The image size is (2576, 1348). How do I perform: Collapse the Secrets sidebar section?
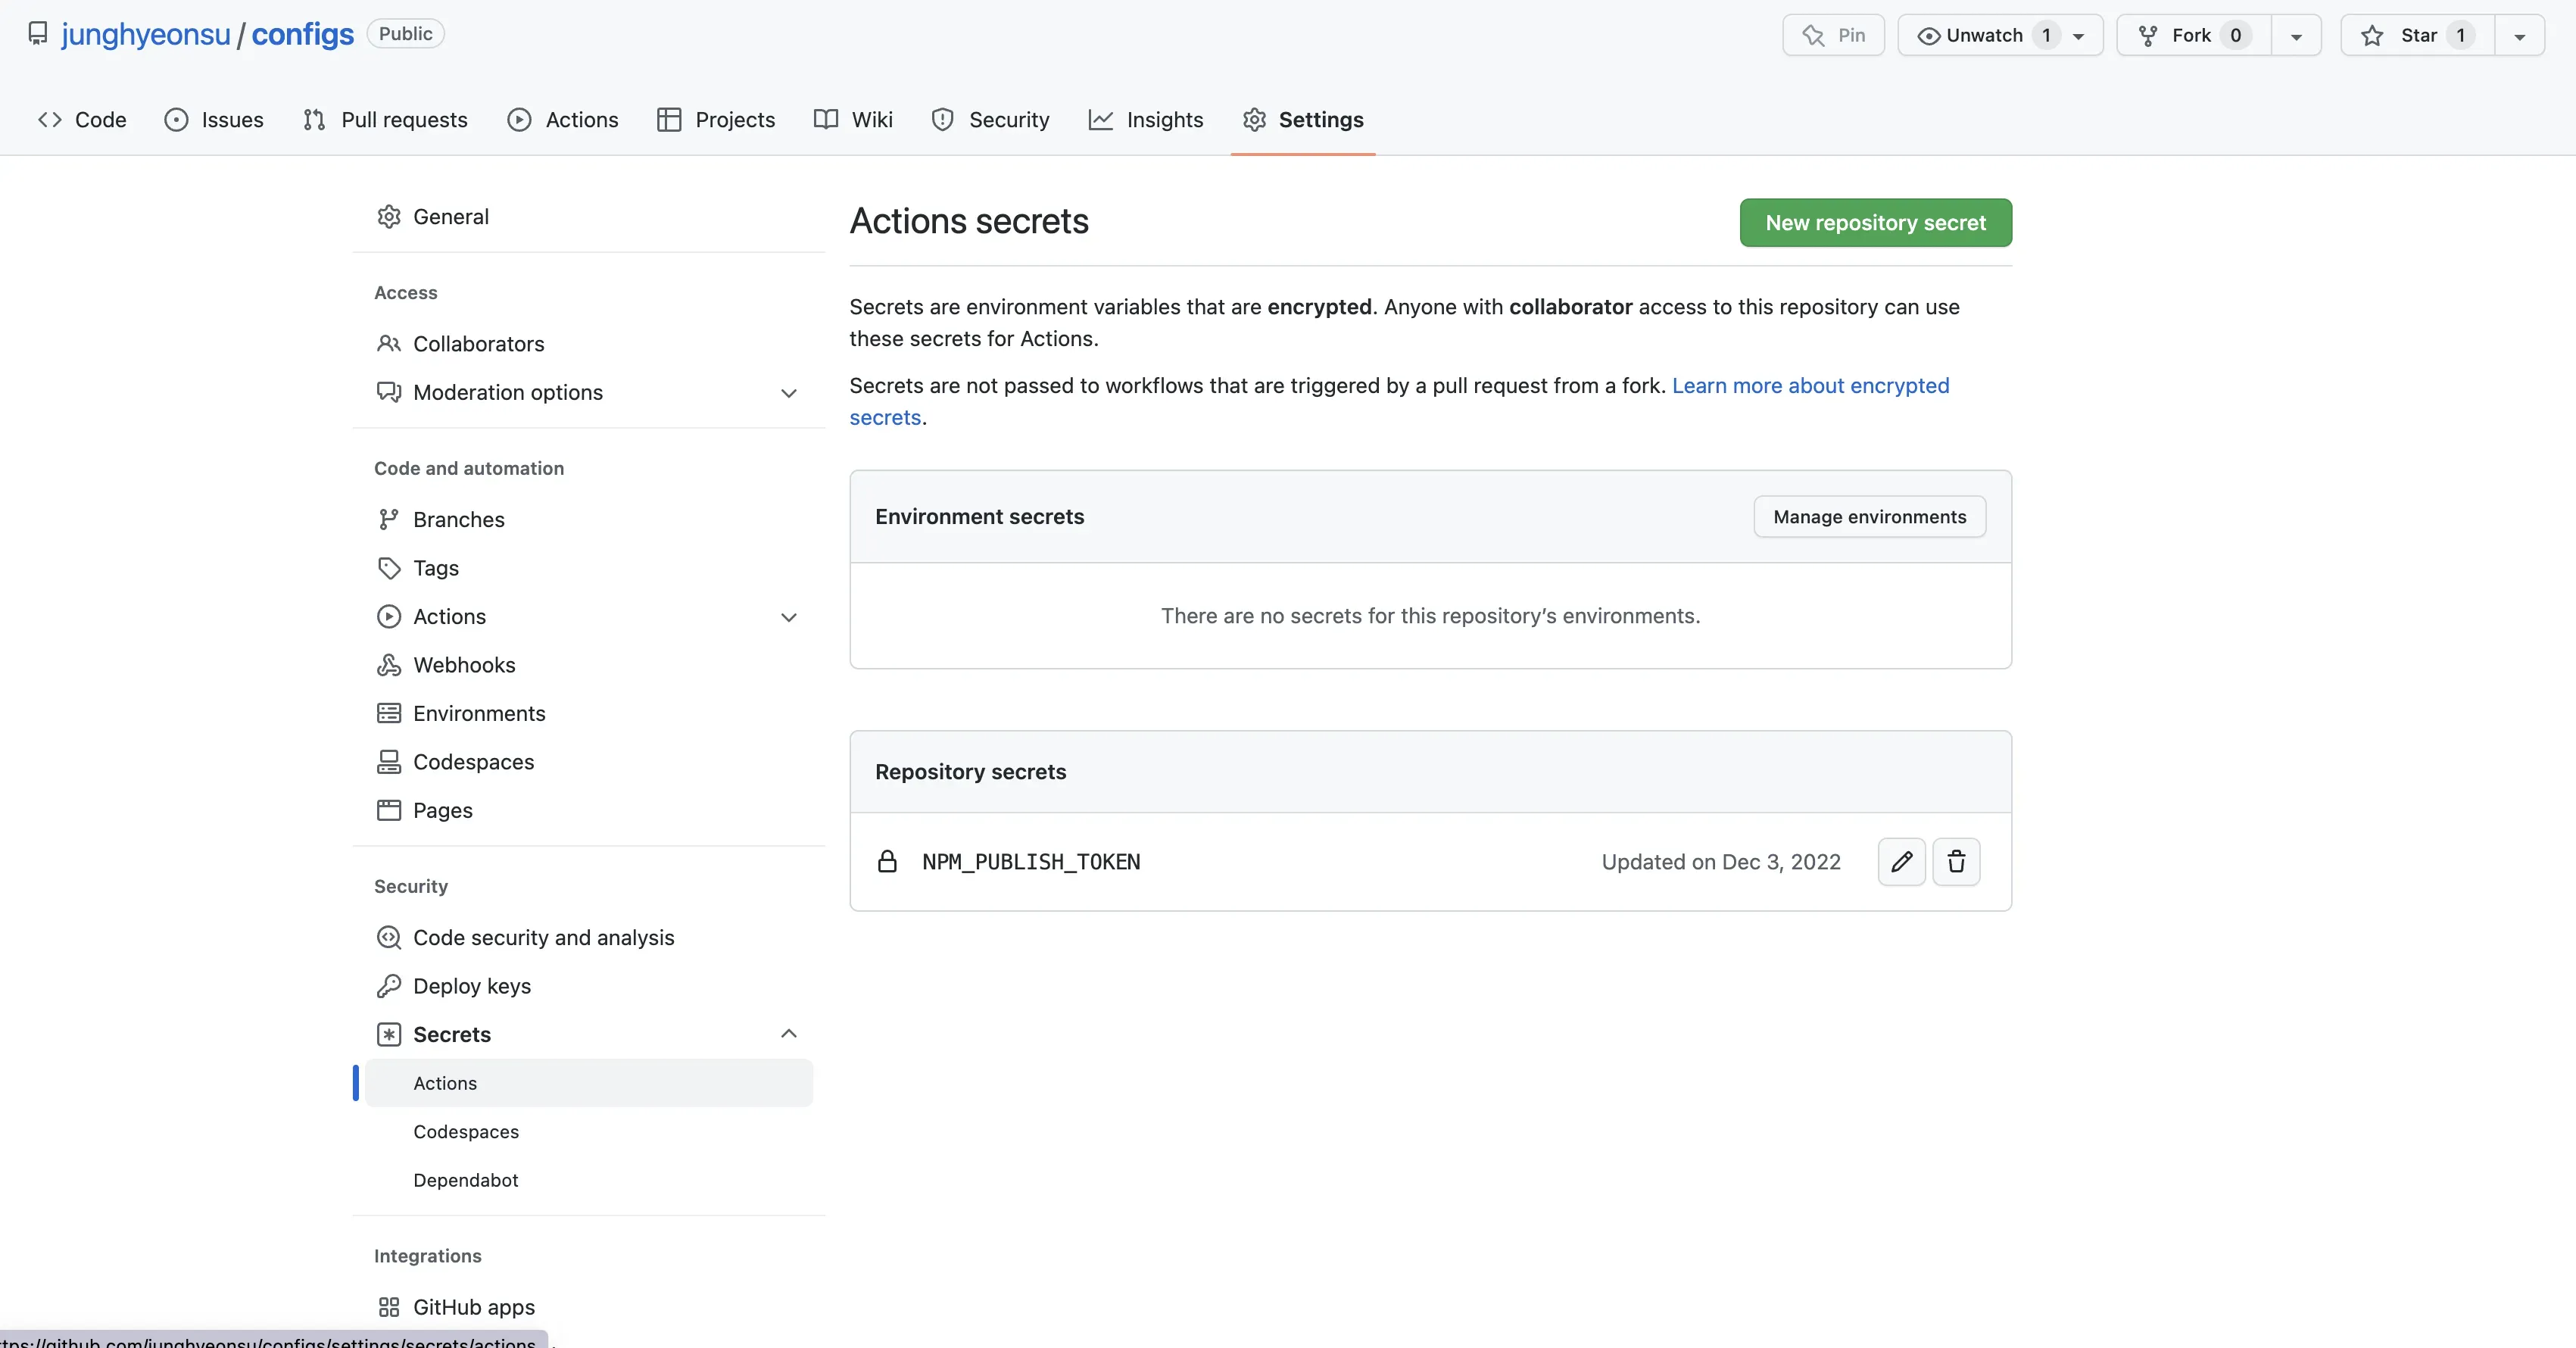pos(788,1034)
